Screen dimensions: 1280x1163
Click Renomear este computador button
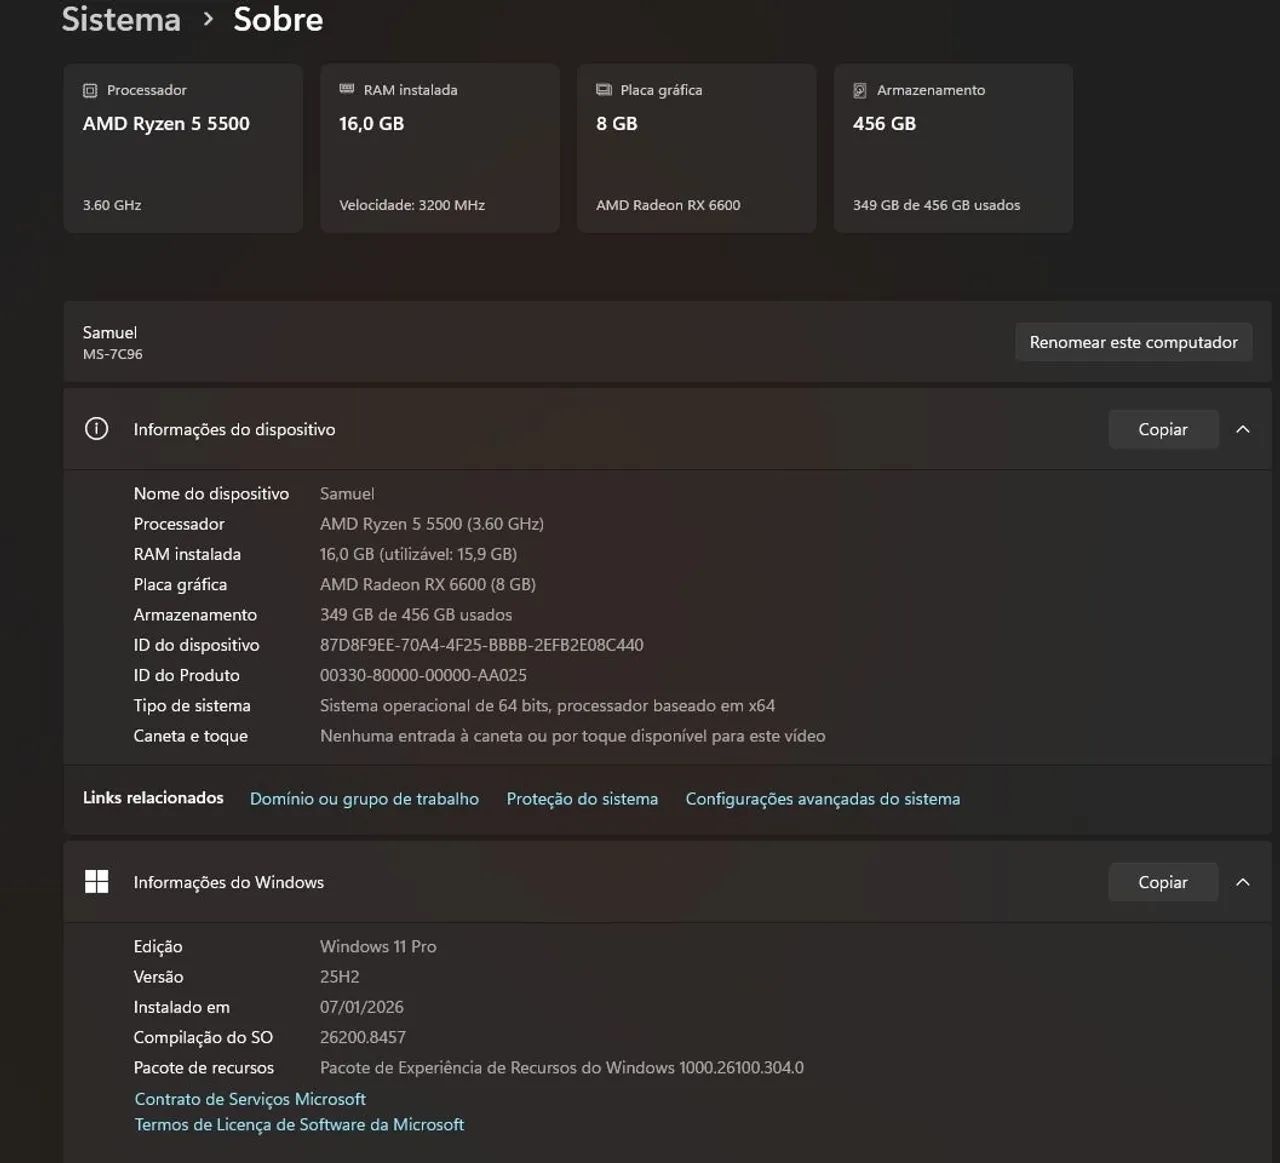click(x=1133, y=342)
